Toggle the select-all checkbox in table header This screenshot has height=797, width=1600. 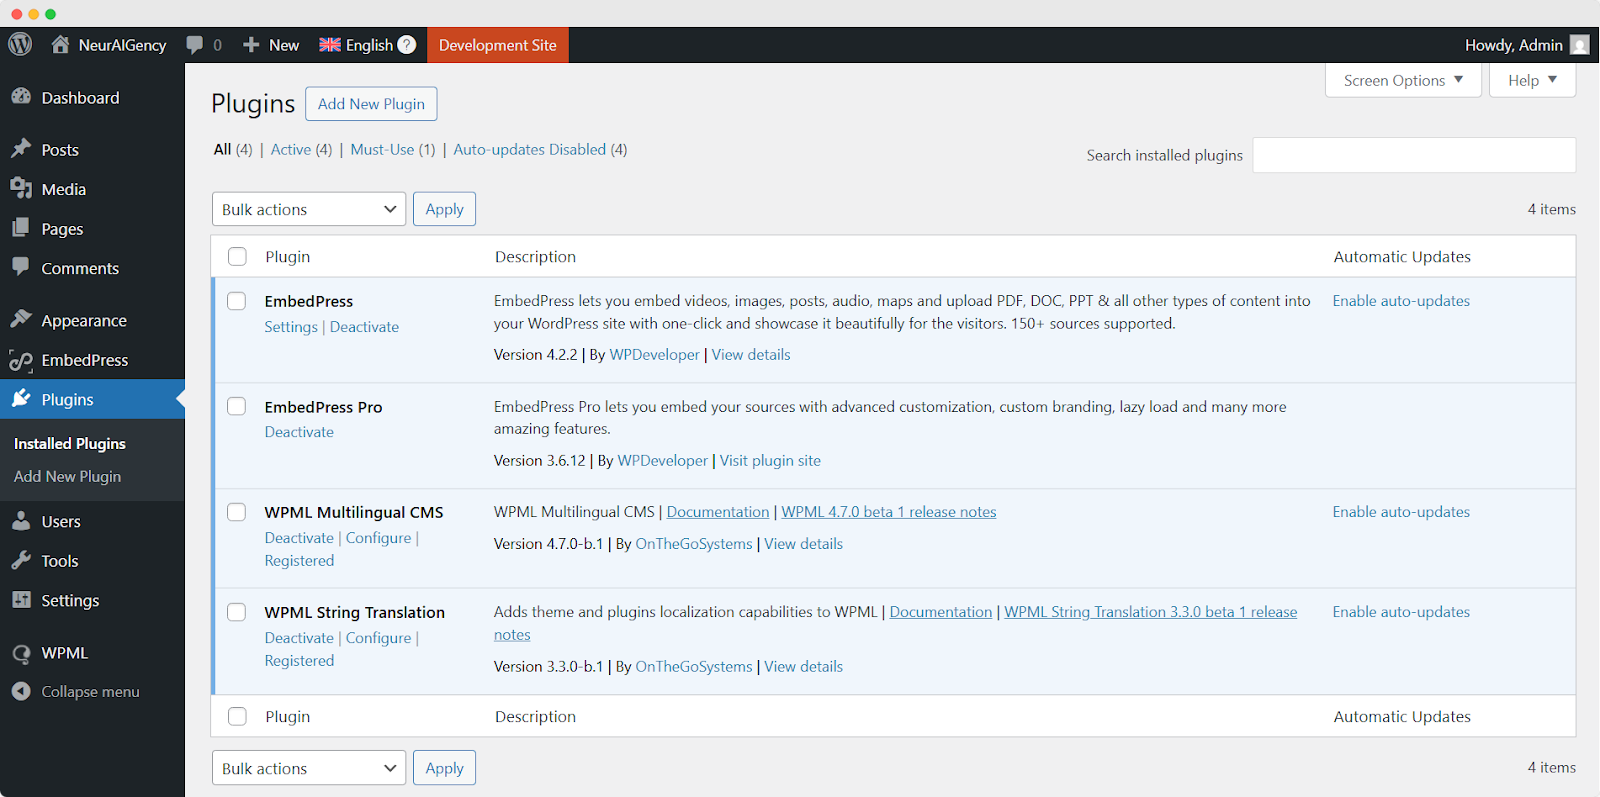[237, 256]
